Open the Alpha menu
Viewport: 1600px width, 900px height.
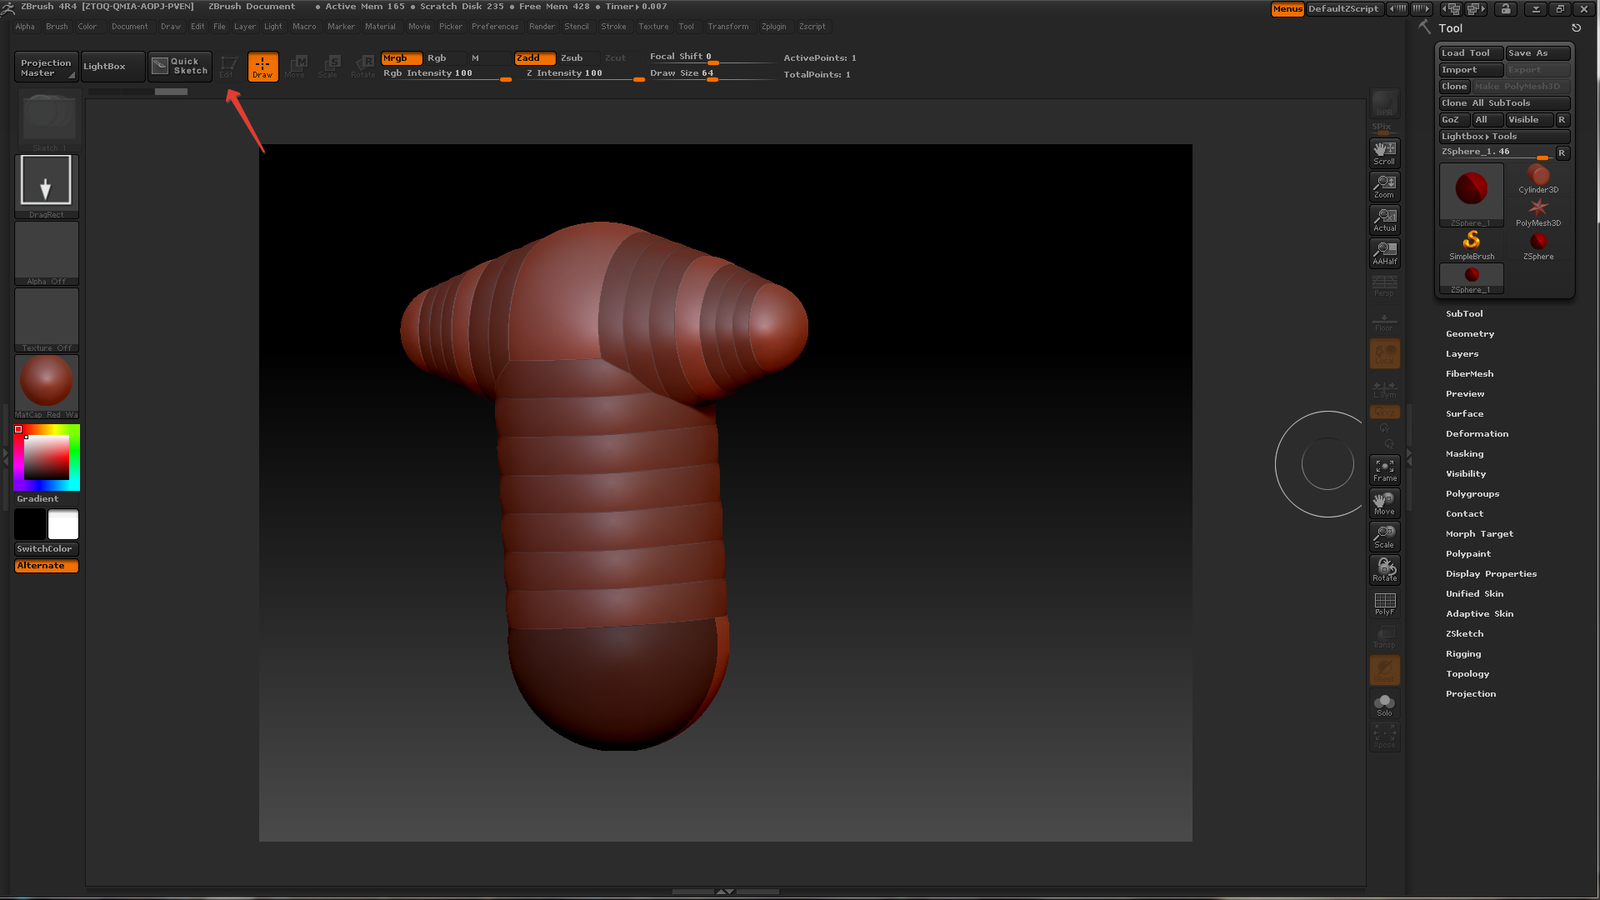[x=25, y=27]
